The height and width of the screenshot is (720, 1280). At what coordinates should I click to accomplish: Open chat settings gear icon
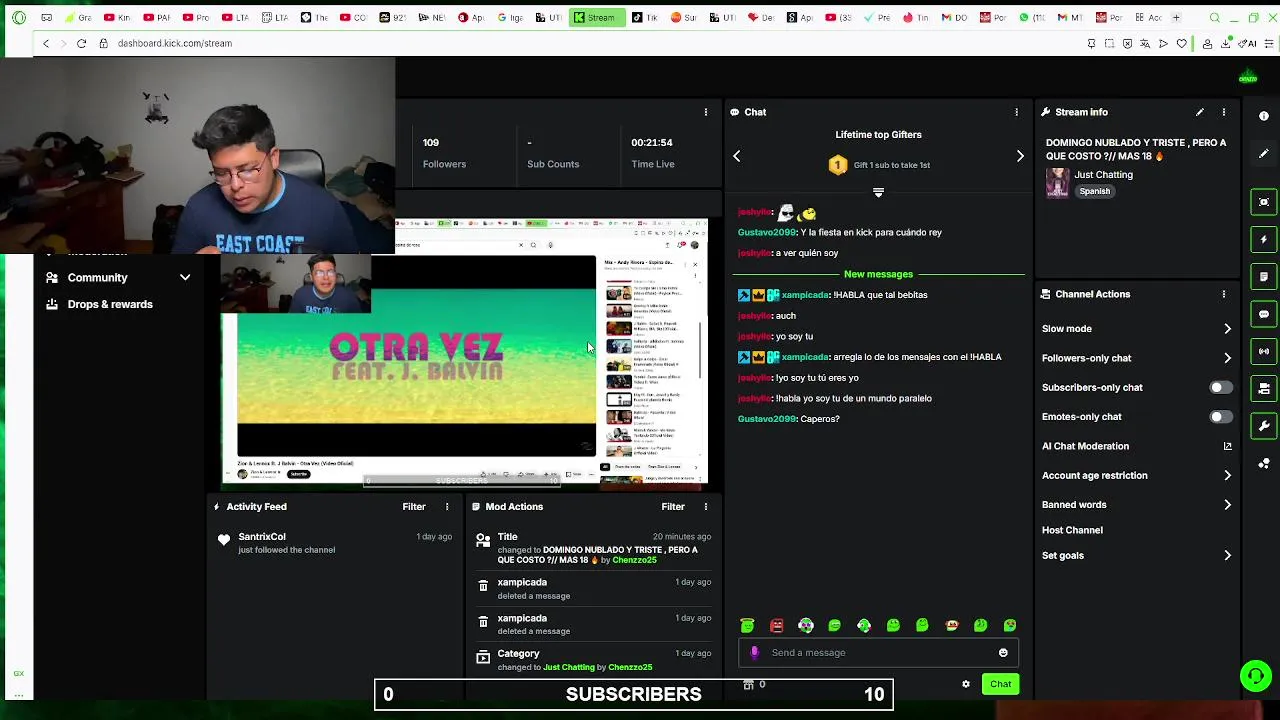(x=966, y=685)
